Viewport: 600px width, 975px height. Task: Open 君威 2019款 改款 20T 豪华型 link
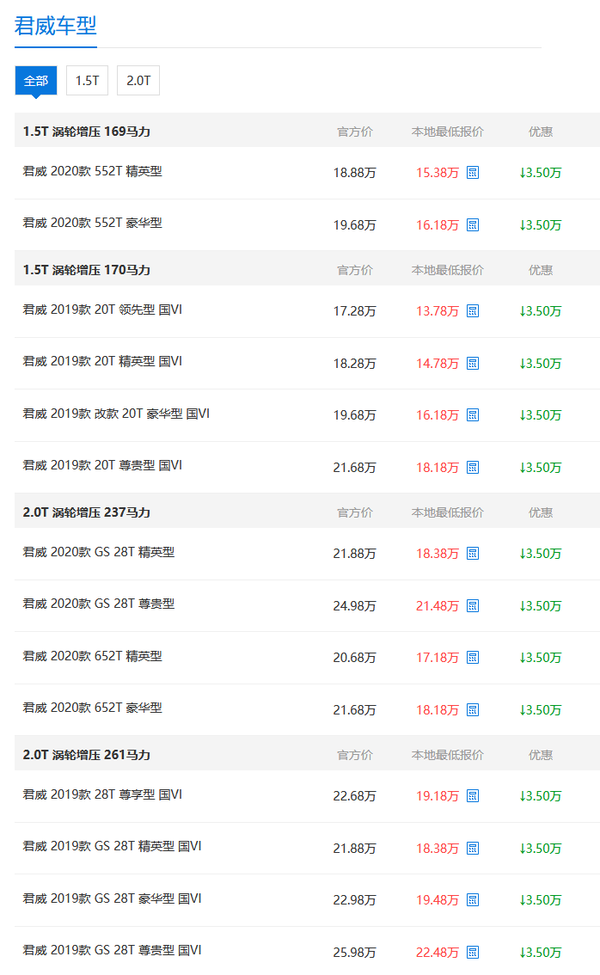coord(116,414)
